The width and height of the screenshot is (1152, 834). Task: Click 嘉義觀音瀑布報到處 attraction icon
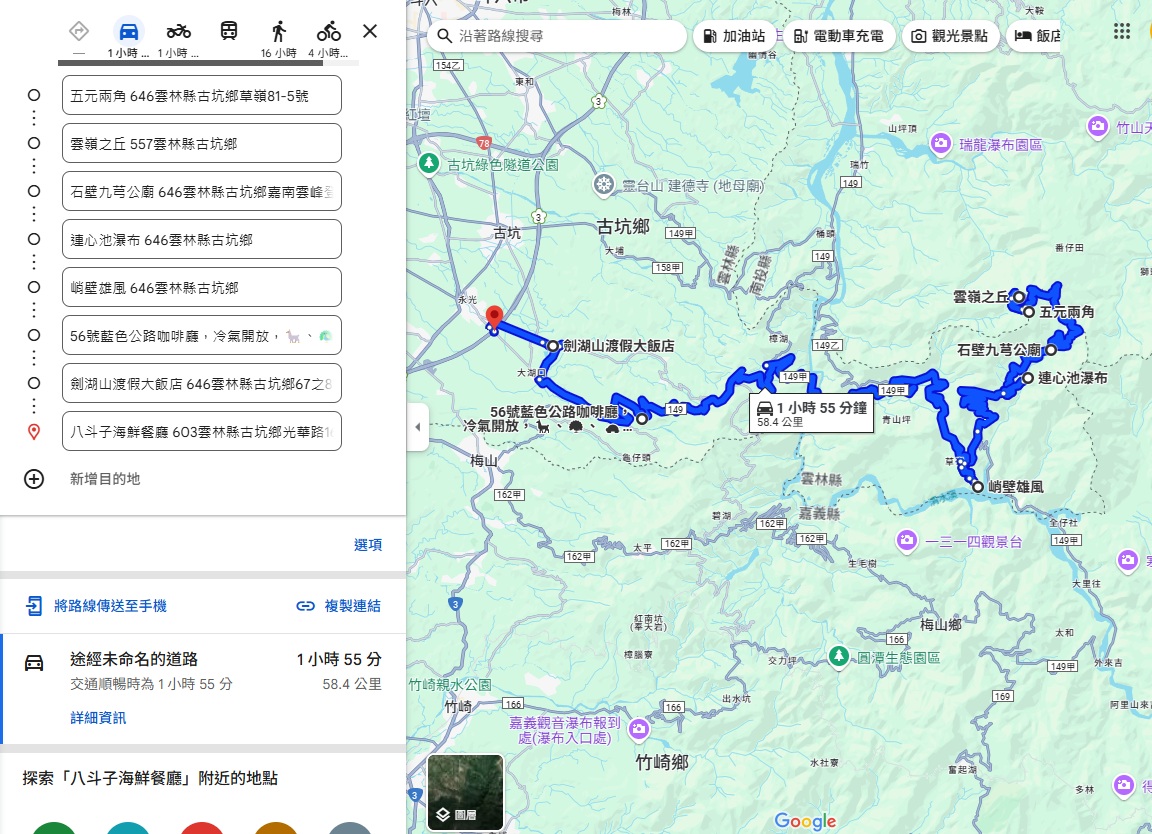pyautogui.click(x=638, y=729)
